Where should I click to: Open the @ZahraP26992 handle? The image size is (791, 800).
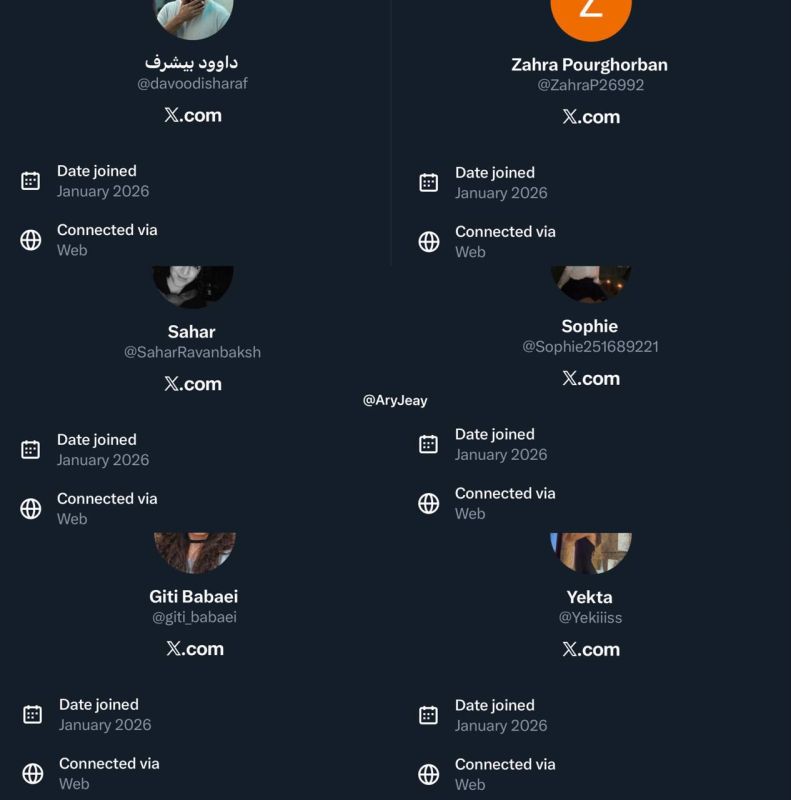590,85
